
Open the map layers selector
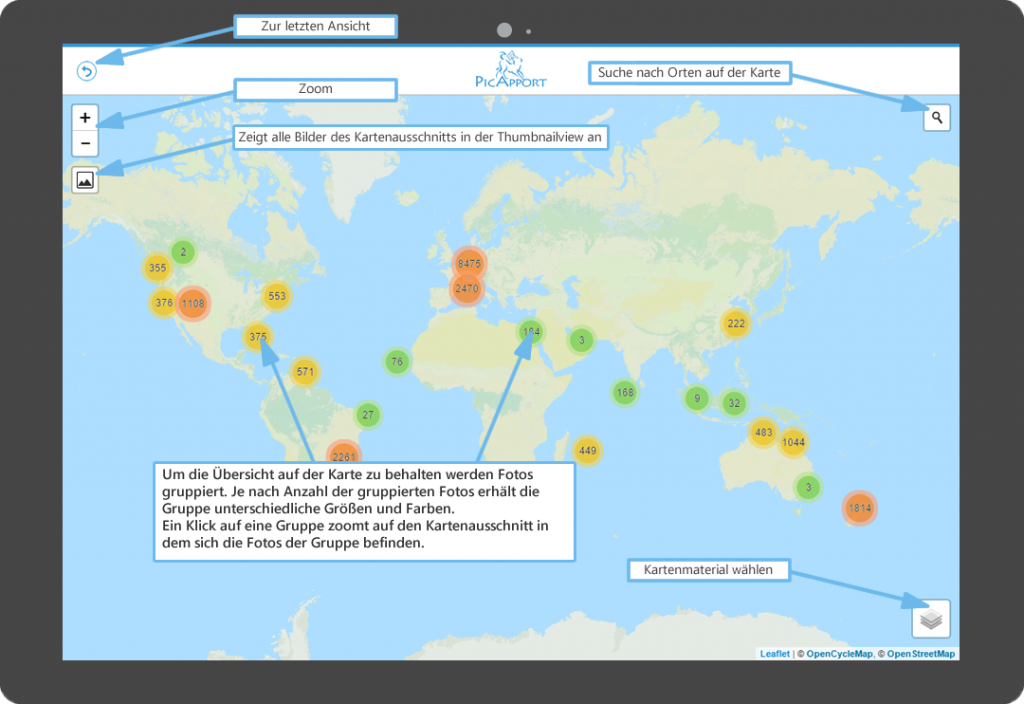pyautogui.click(x=930, y=620)
